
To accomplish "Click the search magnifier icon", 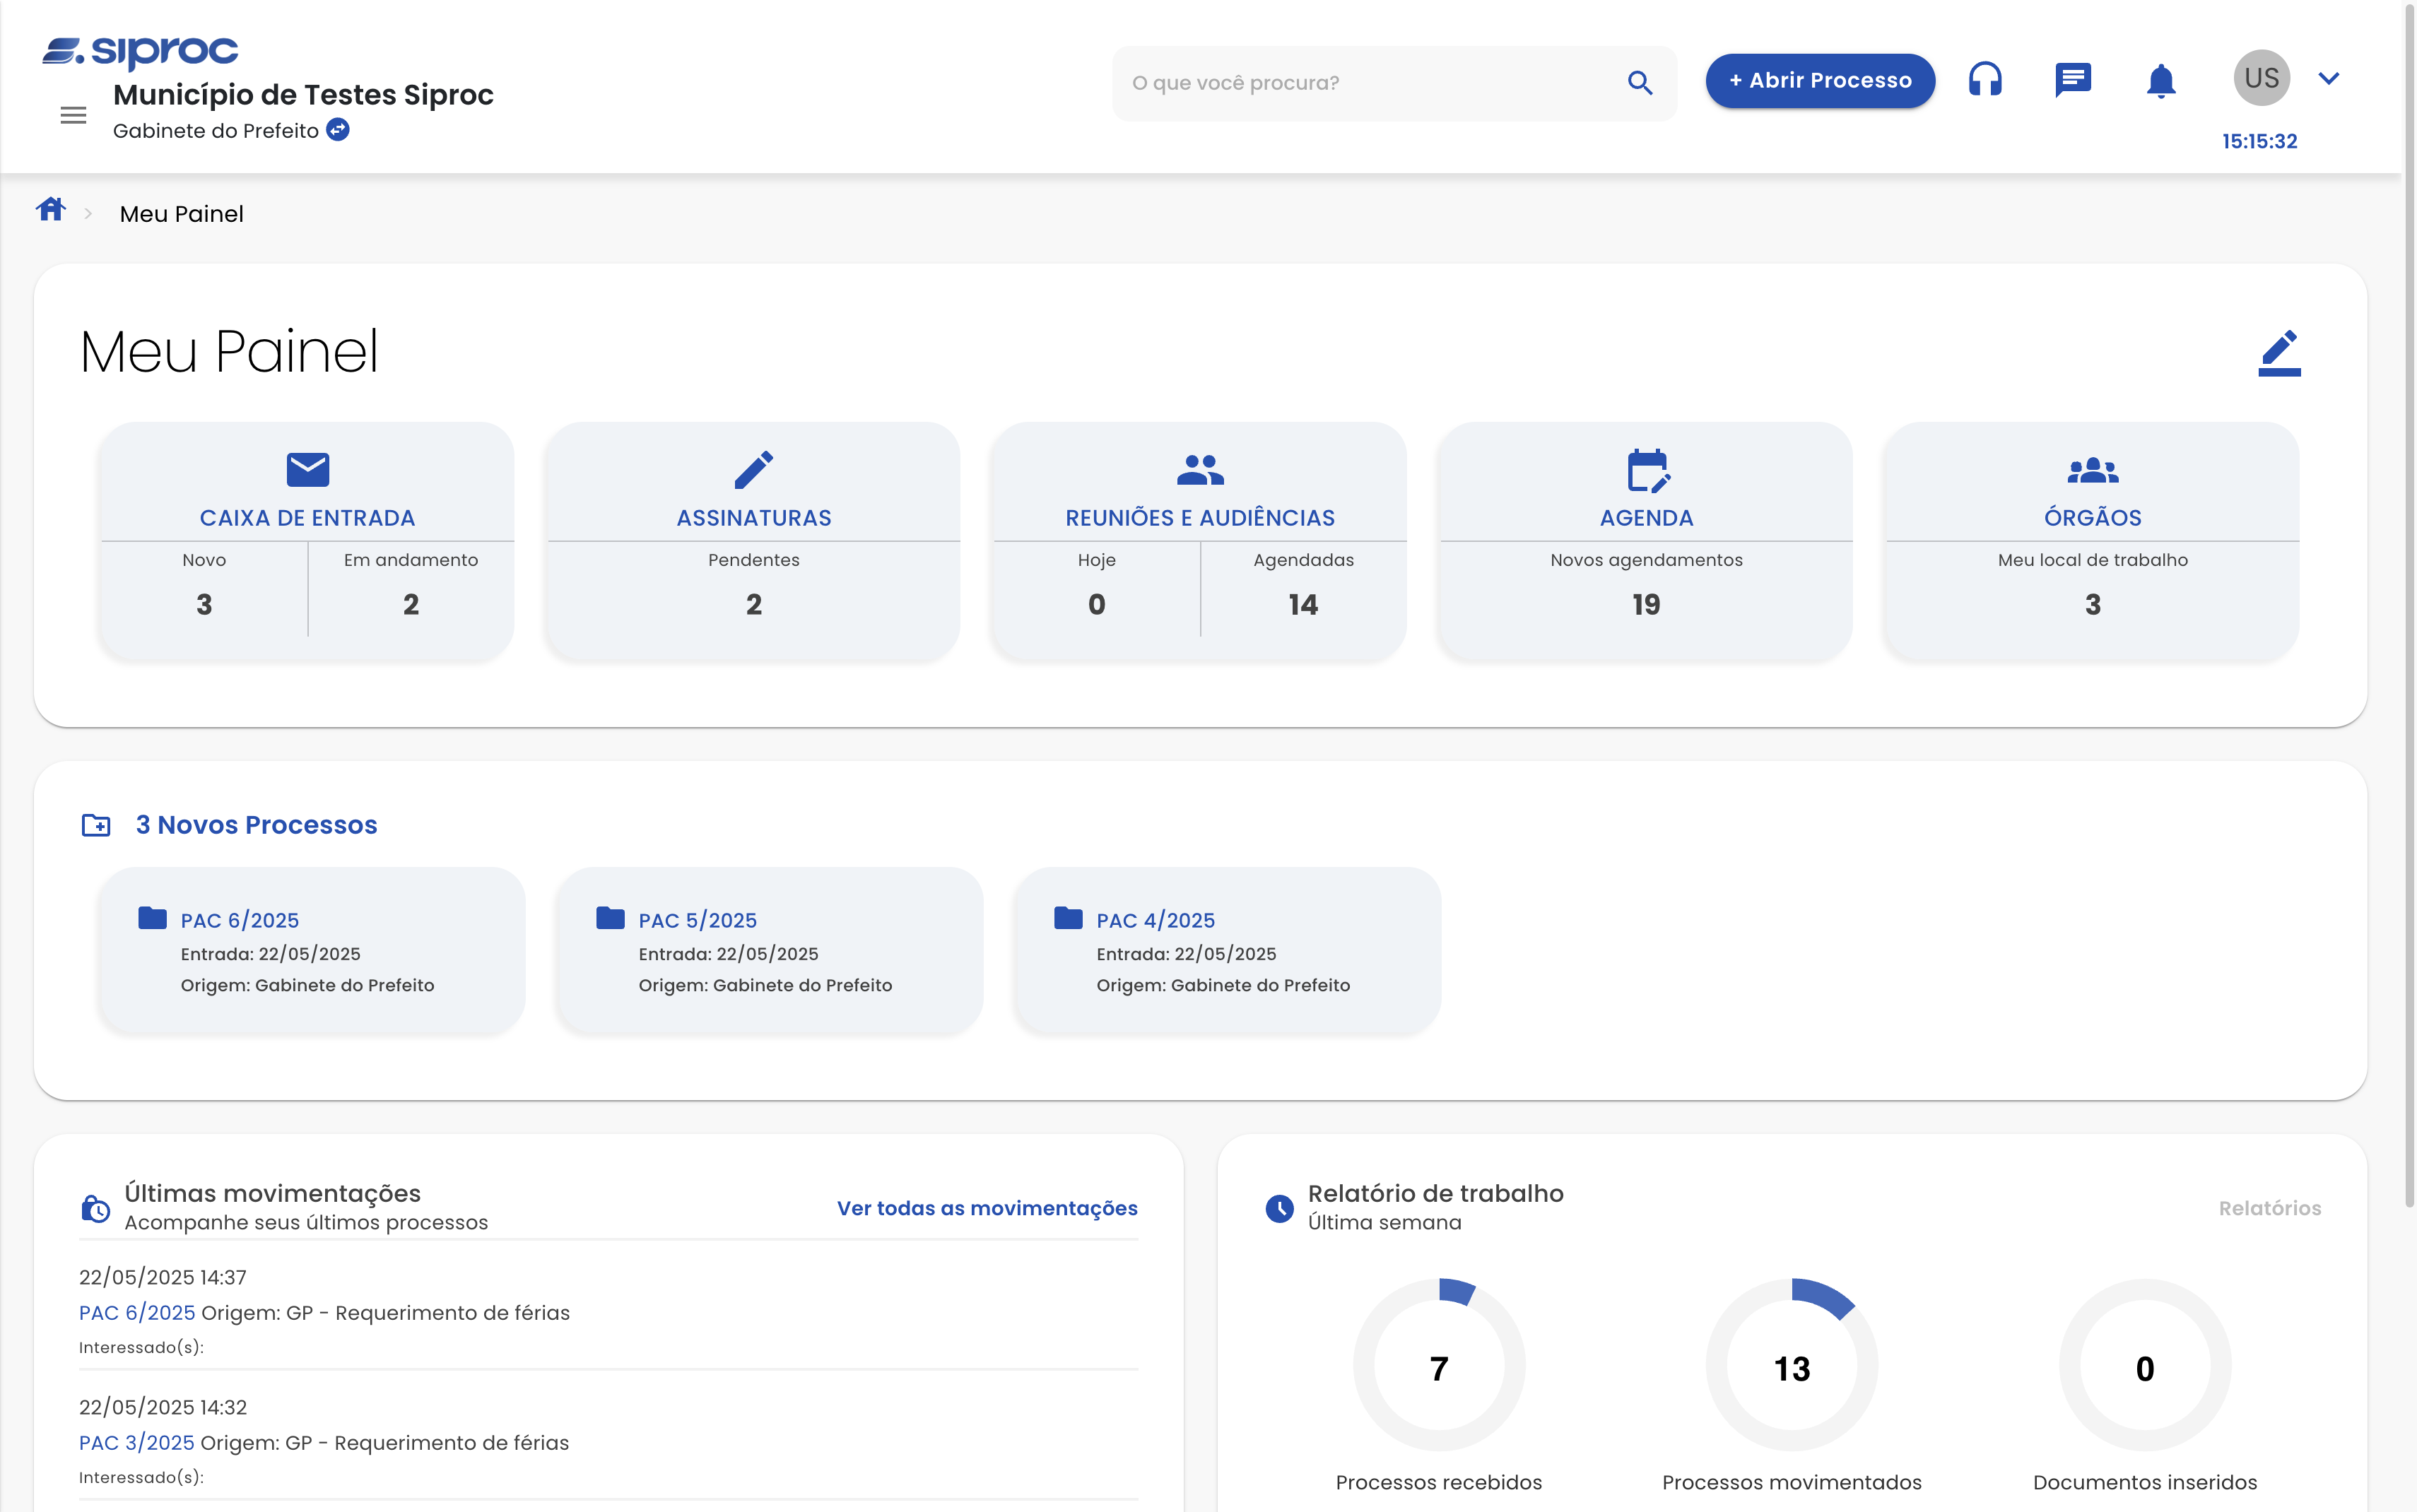I will [1639, 83].
